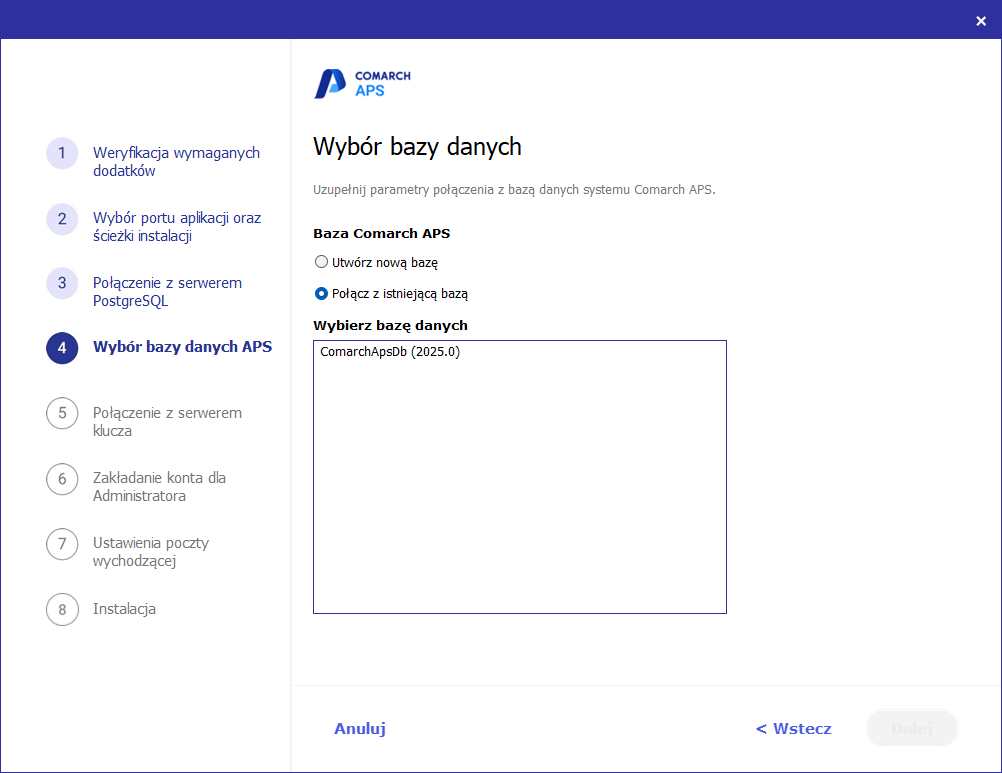Click the highlighted step 4 circle
Viewport: 1002px width, 773px height.
pyautogui.click(x=61, y=347)
